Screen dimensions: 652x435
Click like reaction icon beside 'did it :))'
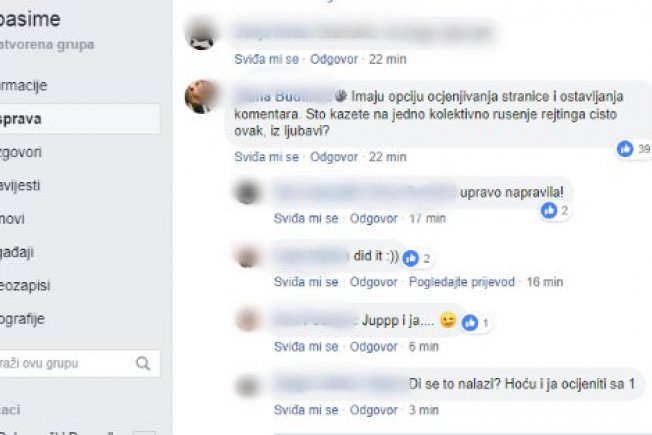tap(410, 258)
